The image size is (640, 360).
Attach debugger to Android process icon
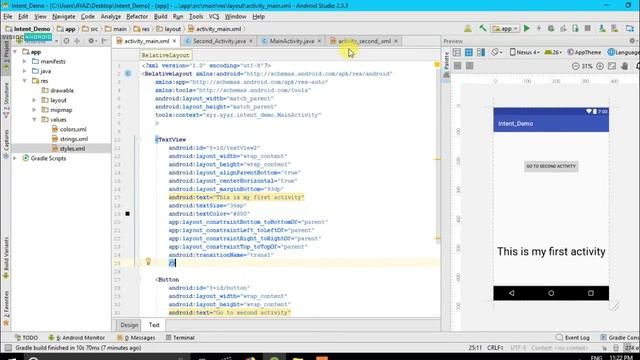(575, 29)
